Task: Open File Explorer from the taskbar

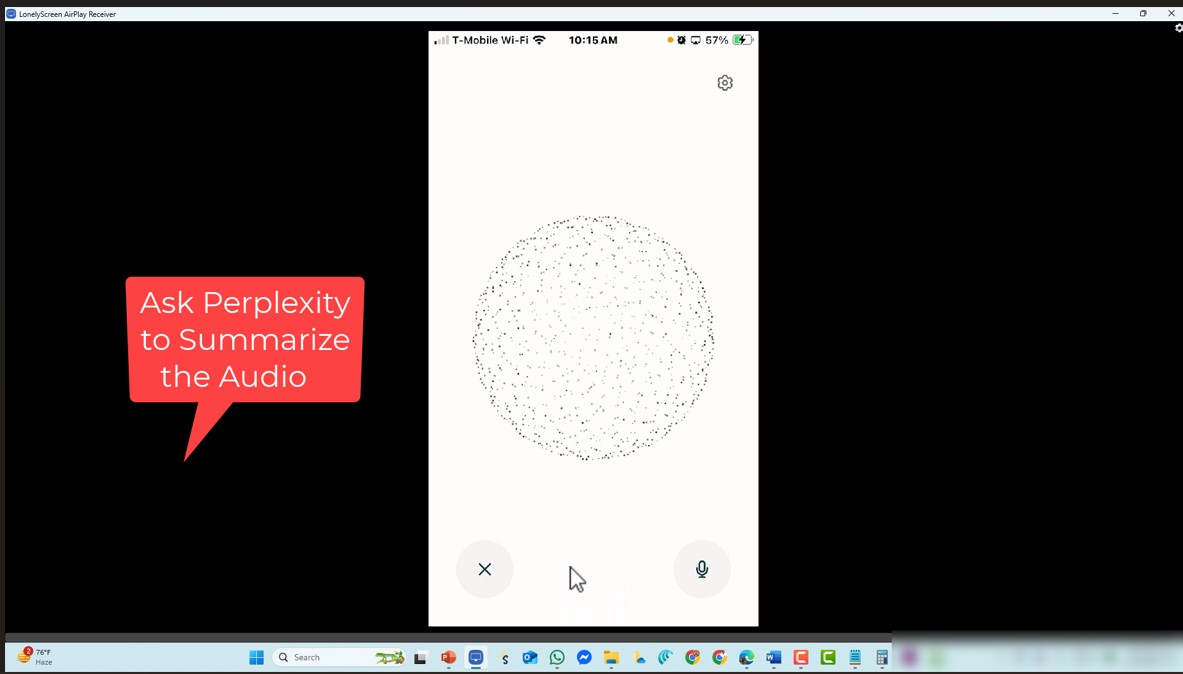Action: click(611, 657)
